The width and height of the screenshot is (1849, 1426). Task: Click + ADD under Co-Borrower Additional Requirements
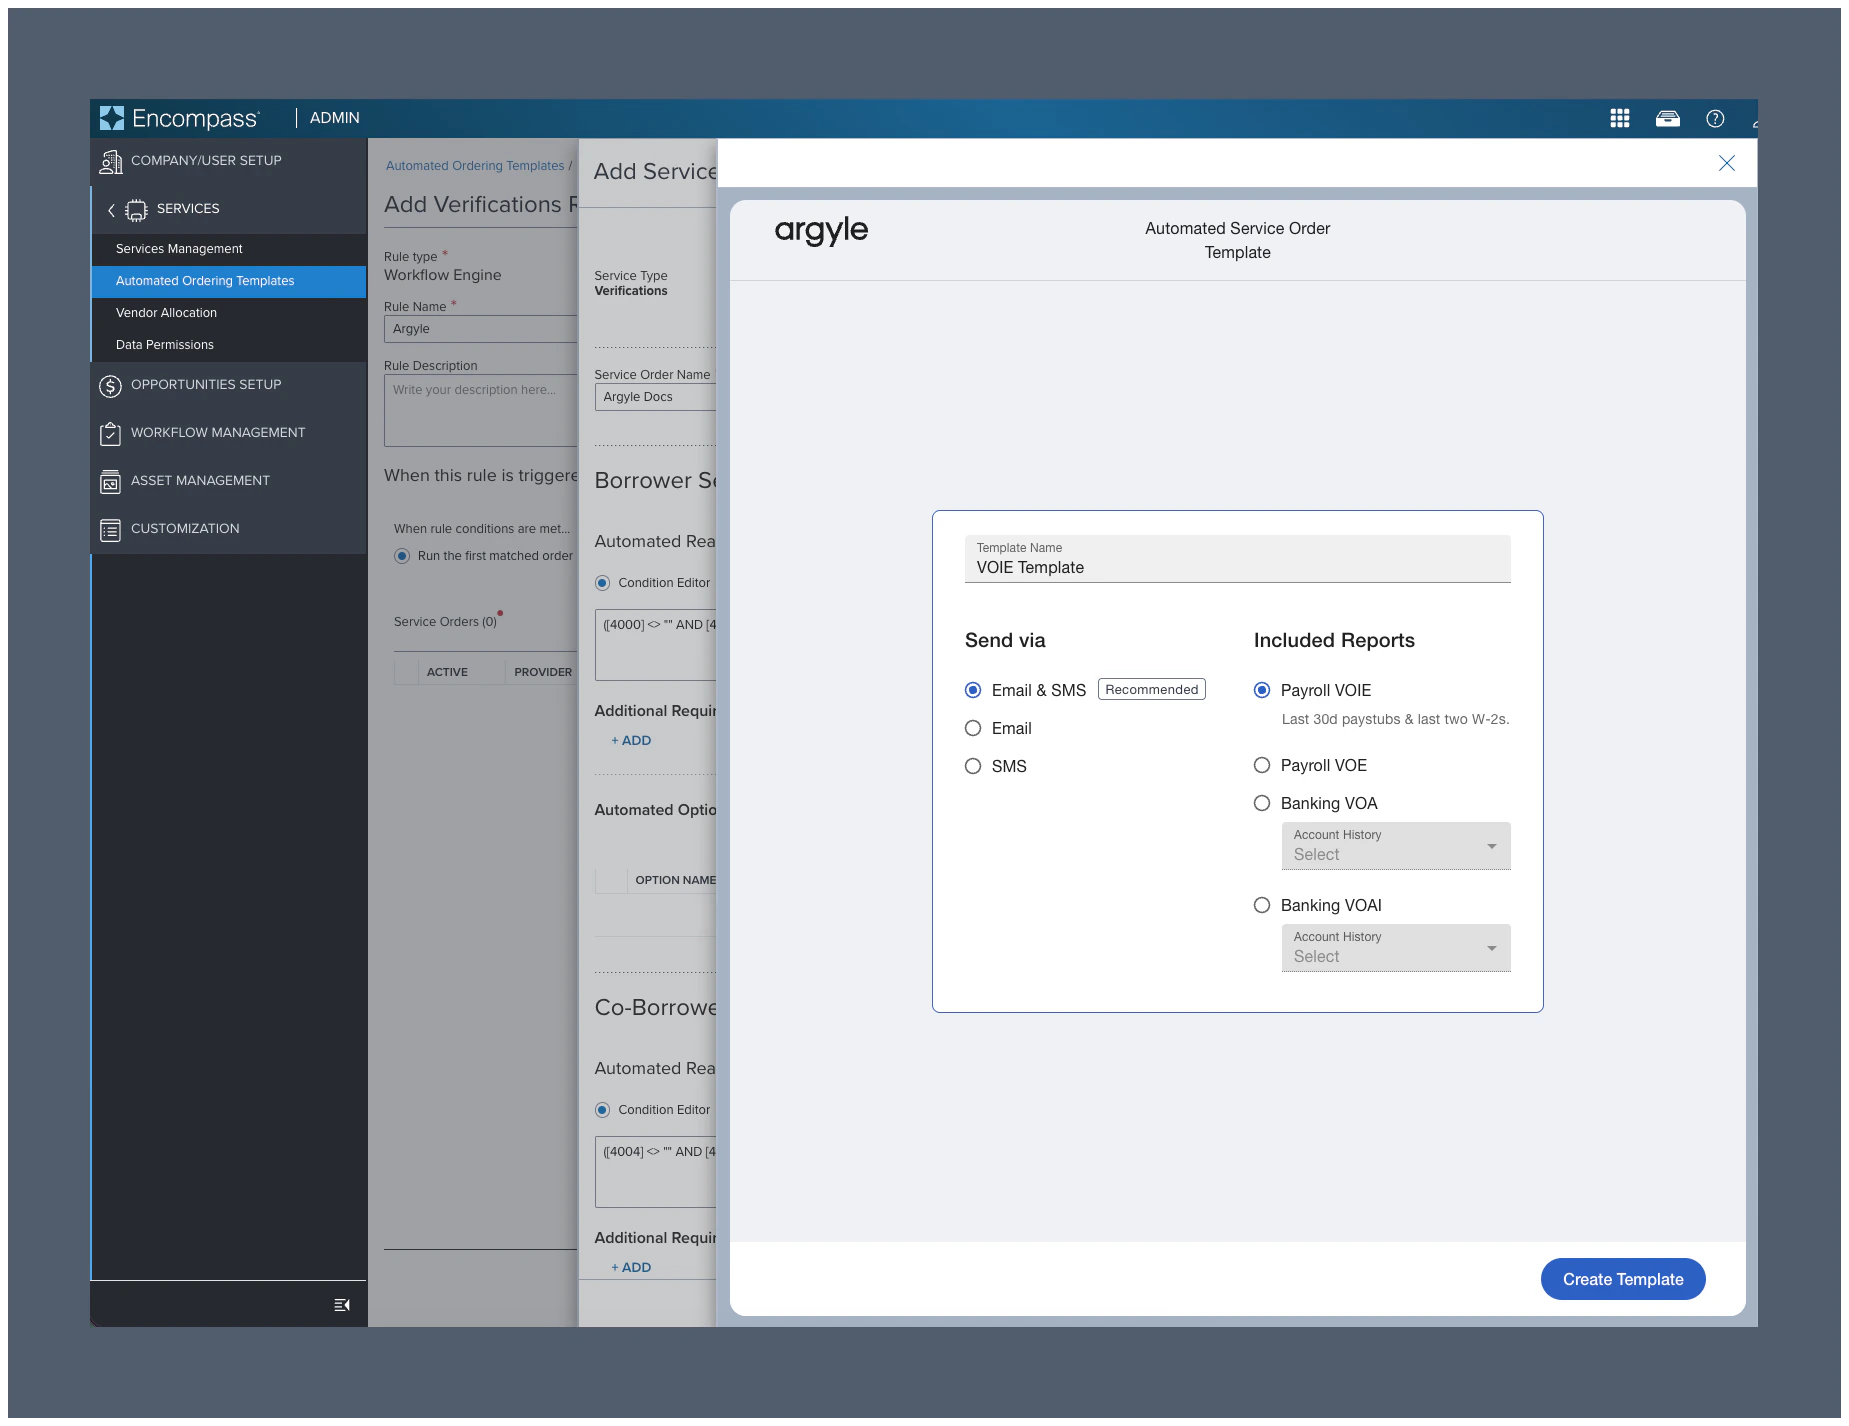tap(631, 1268)
